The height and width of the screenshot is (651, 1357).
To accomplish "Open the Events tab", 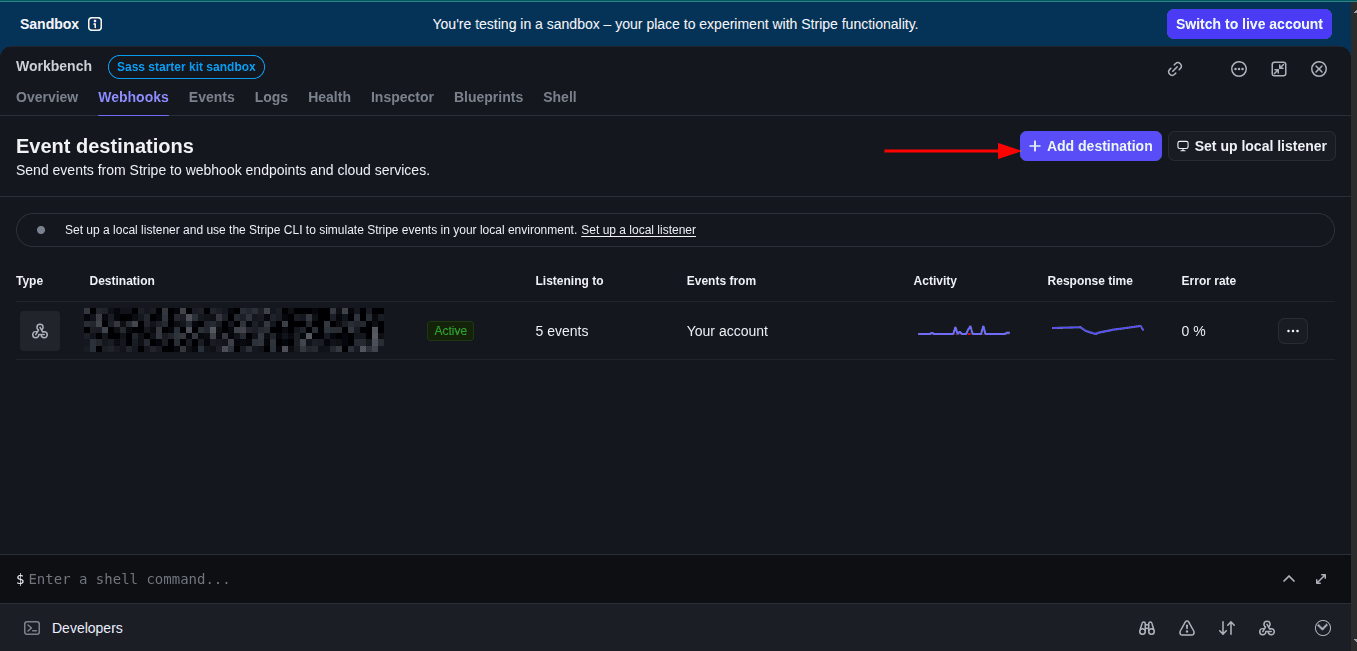I will [x=212, y=97].
